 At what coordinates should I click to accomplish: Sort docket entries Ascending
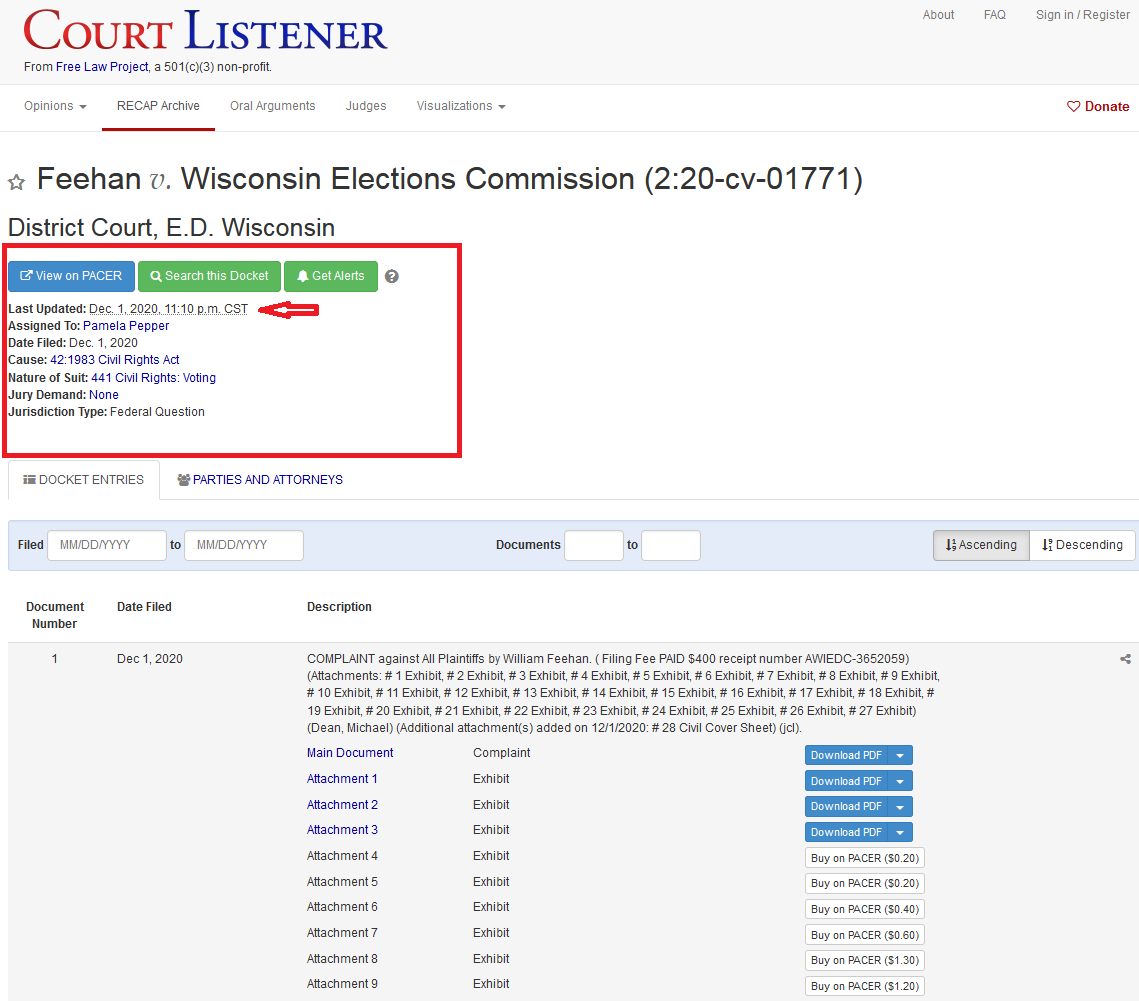pos(981,545)
